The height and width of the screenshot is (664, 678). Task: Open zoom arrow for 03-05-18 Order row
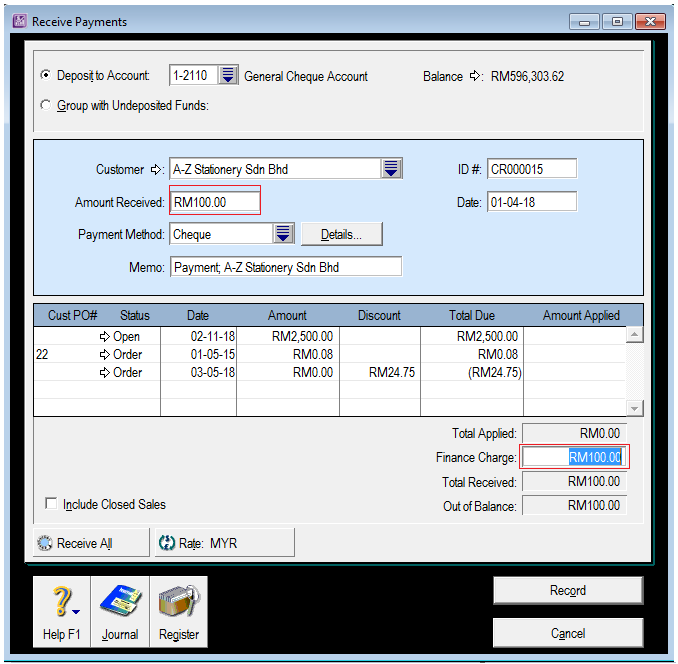click(105, 373)
